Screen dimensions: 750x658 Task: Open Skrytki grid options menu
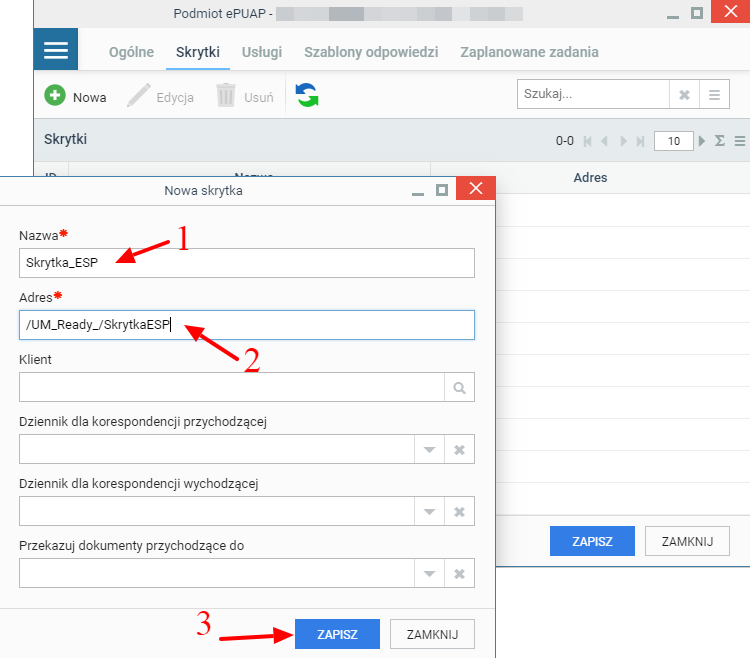tap(739, 141)
